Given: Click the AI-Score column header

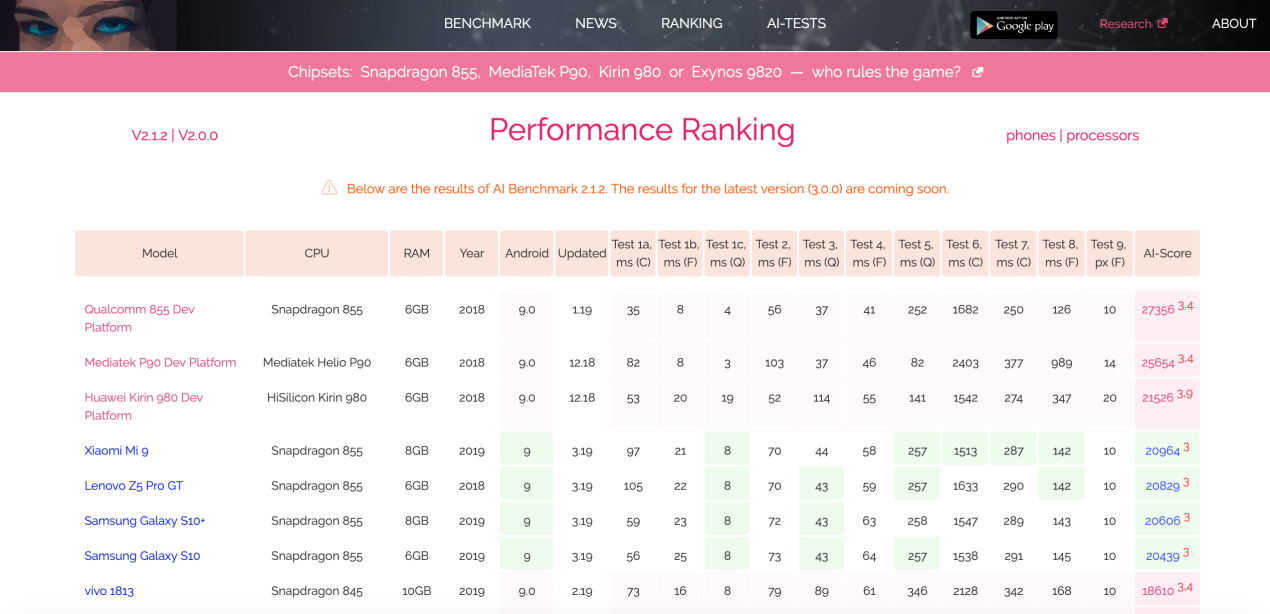Looking at the screenshot, I should (x=1167, y=253).
